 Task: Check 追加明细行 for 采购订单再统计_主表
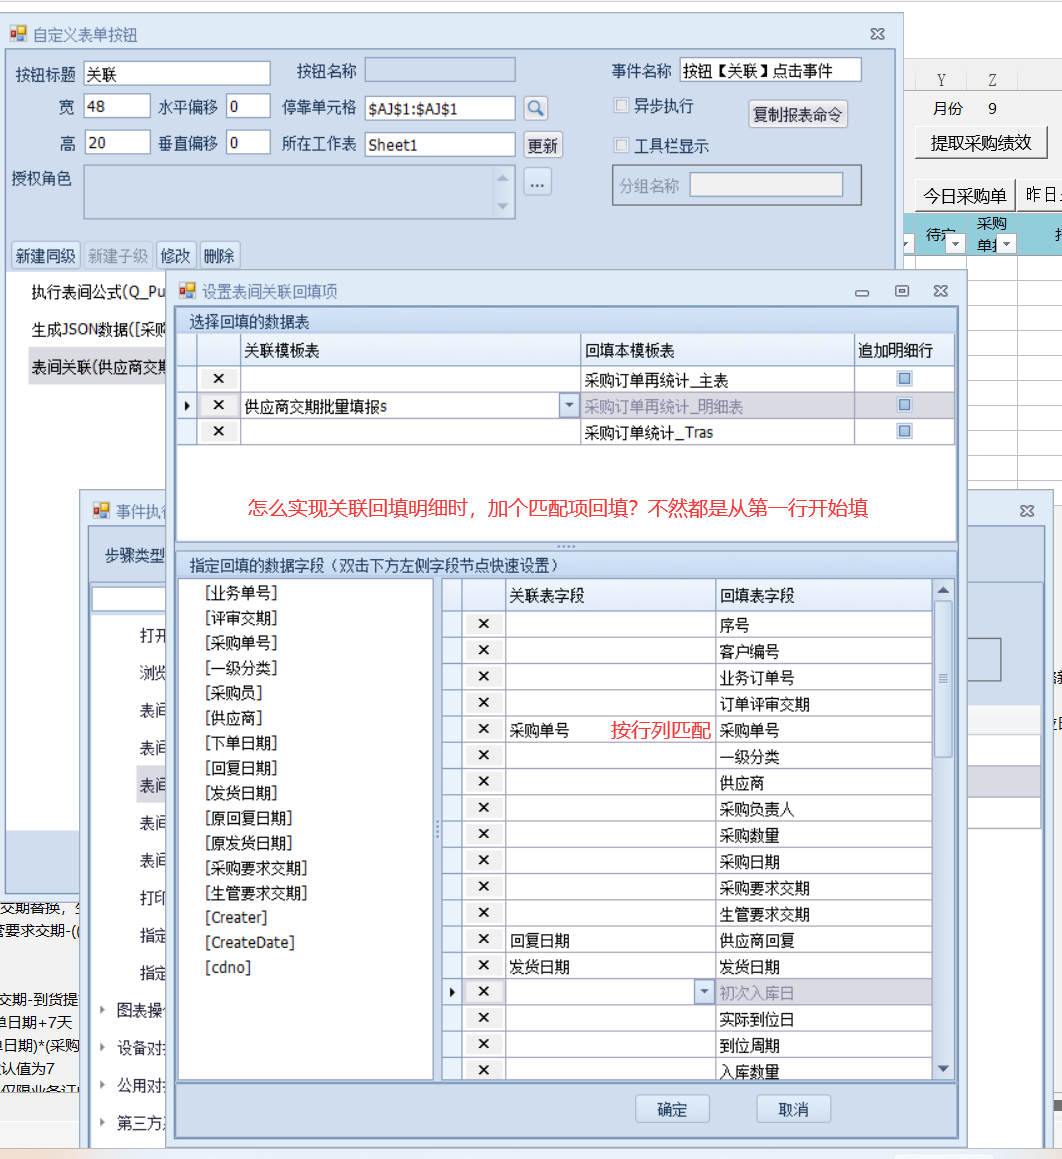[904, 379]
